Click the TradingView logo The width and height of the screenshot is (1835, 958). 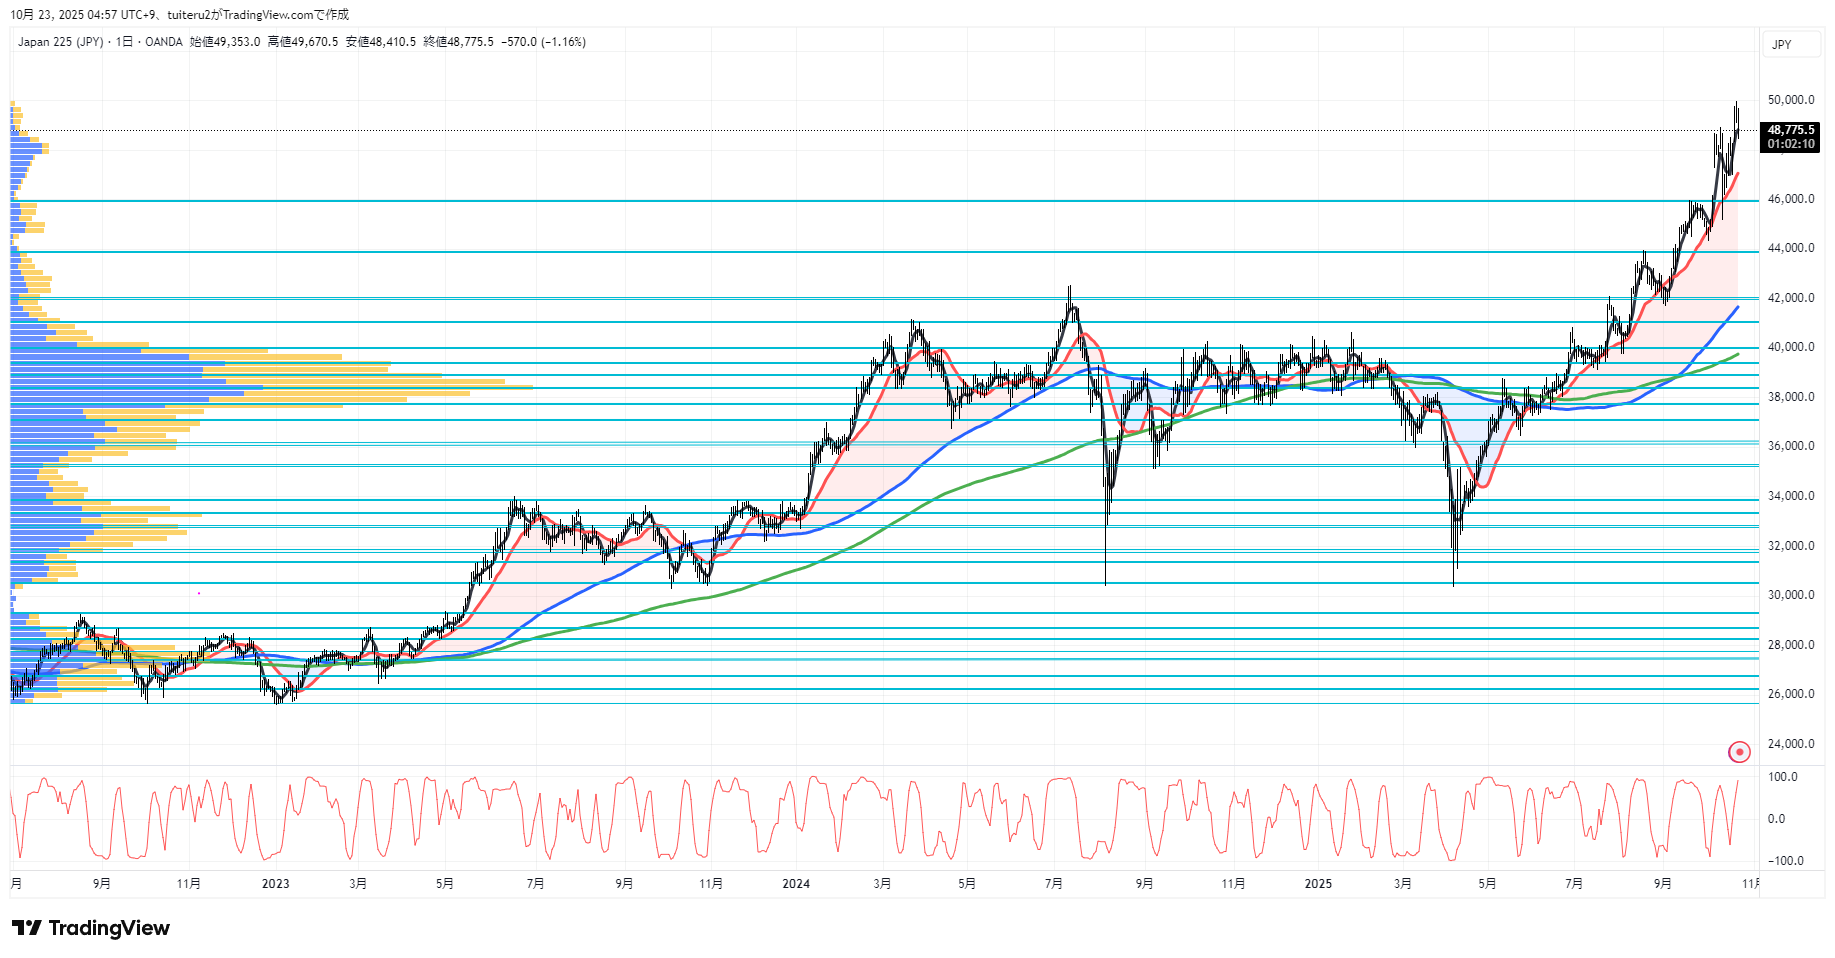pos(91,928)
